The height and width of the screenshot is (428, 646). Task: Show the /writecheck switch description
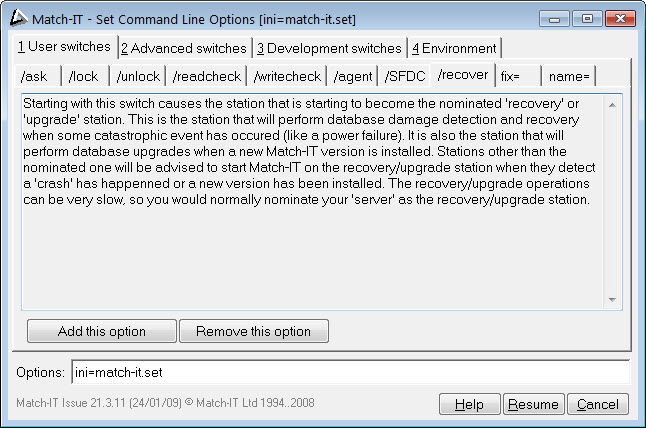287,76
